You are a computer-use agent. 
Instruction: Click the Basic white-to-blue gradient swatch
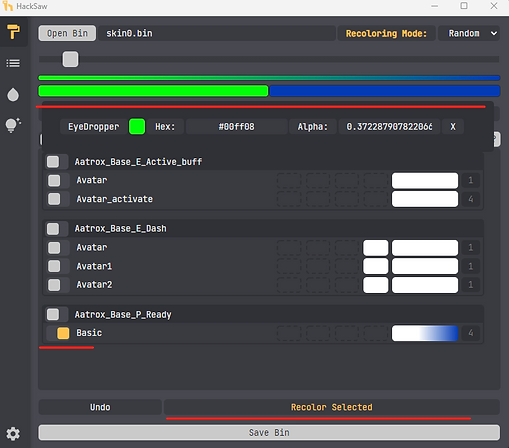[425, 333]
